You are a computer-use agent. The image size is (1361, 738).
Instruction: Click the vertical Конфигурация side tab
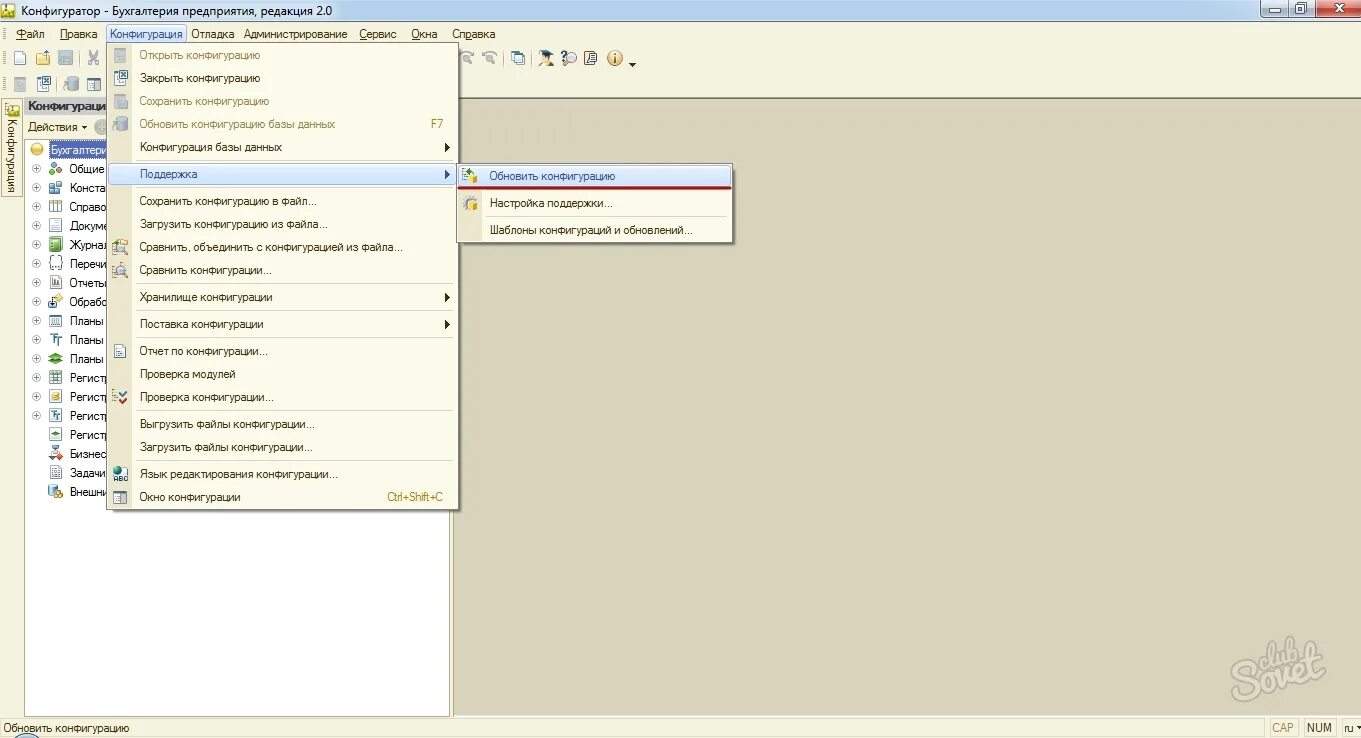11,148
